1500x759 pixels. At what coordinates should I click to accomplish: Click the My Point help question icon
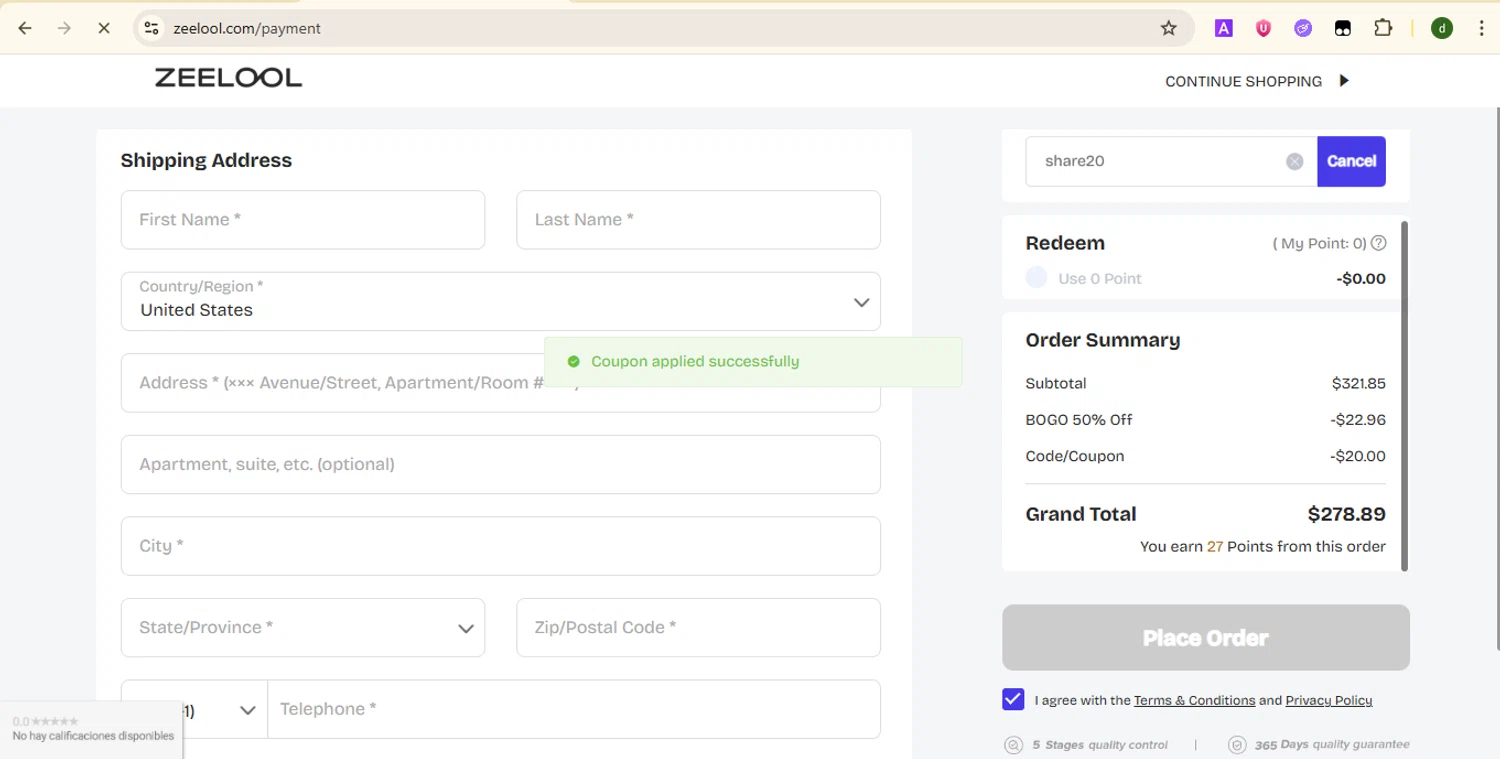(x=1379, y=243)
